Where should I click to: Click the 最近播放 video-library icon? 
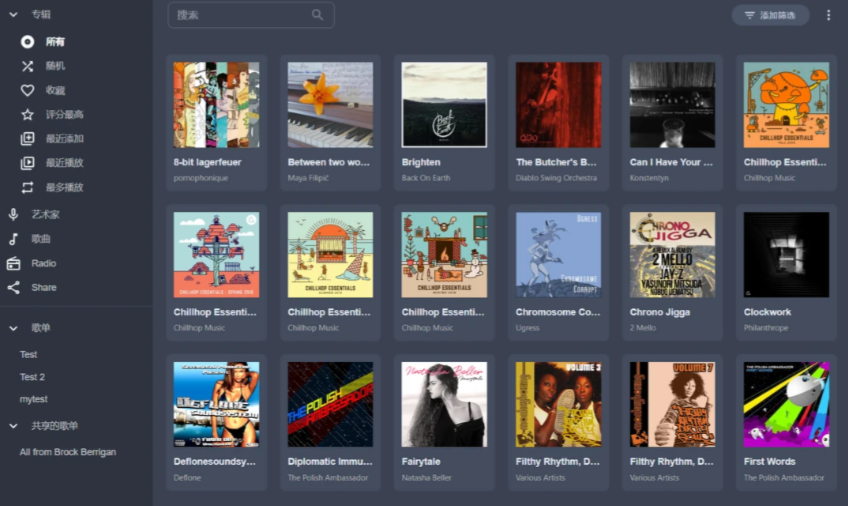tap(27, 163)
